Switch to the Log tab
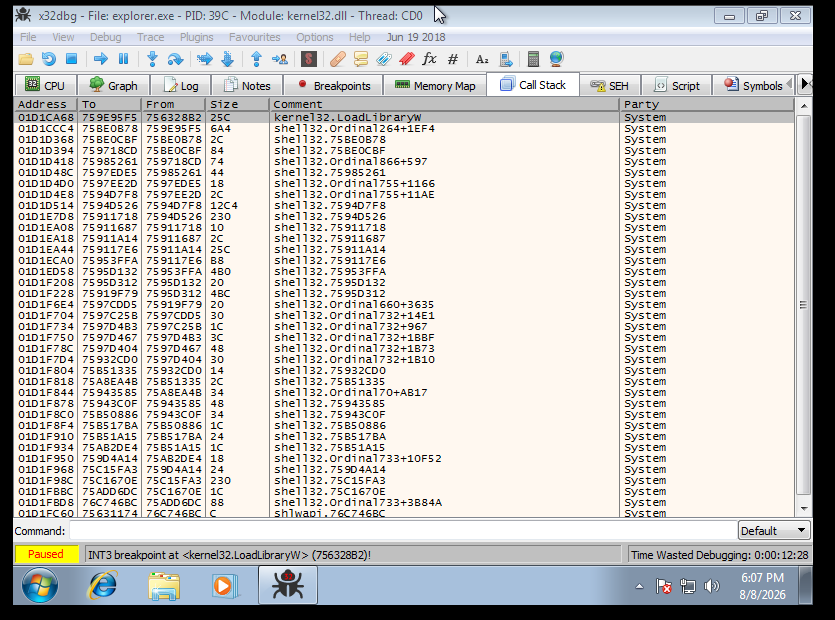835x620 pixels. (181, 86)
